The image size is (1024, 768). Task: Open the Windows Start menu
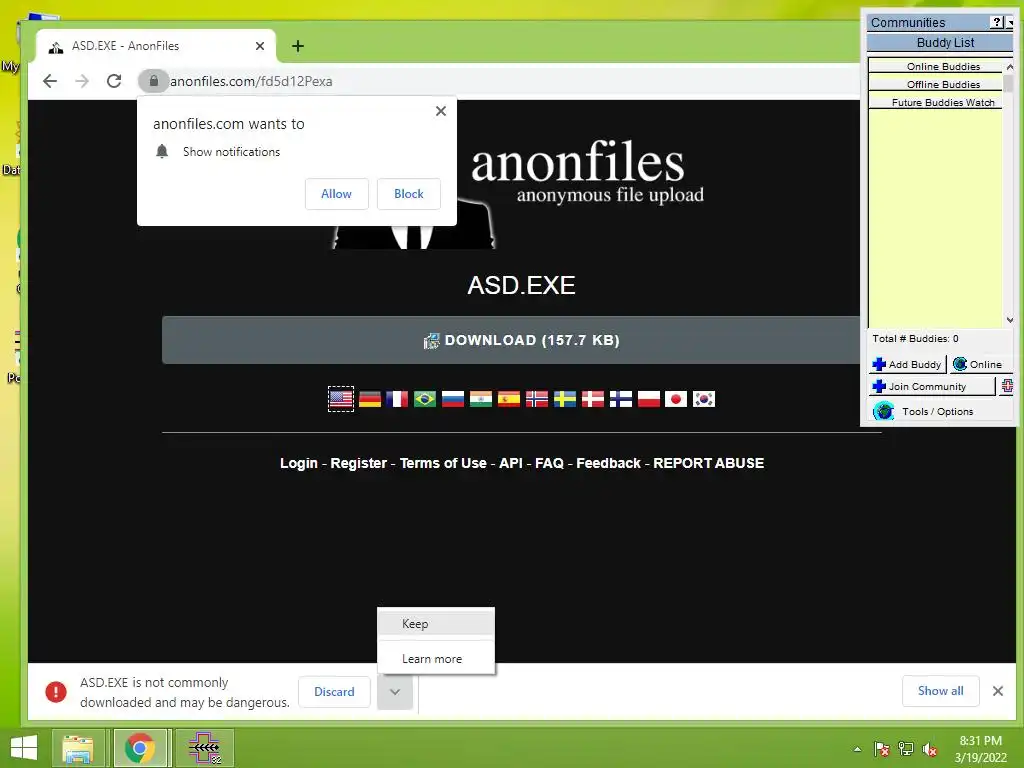pos(24,748)
